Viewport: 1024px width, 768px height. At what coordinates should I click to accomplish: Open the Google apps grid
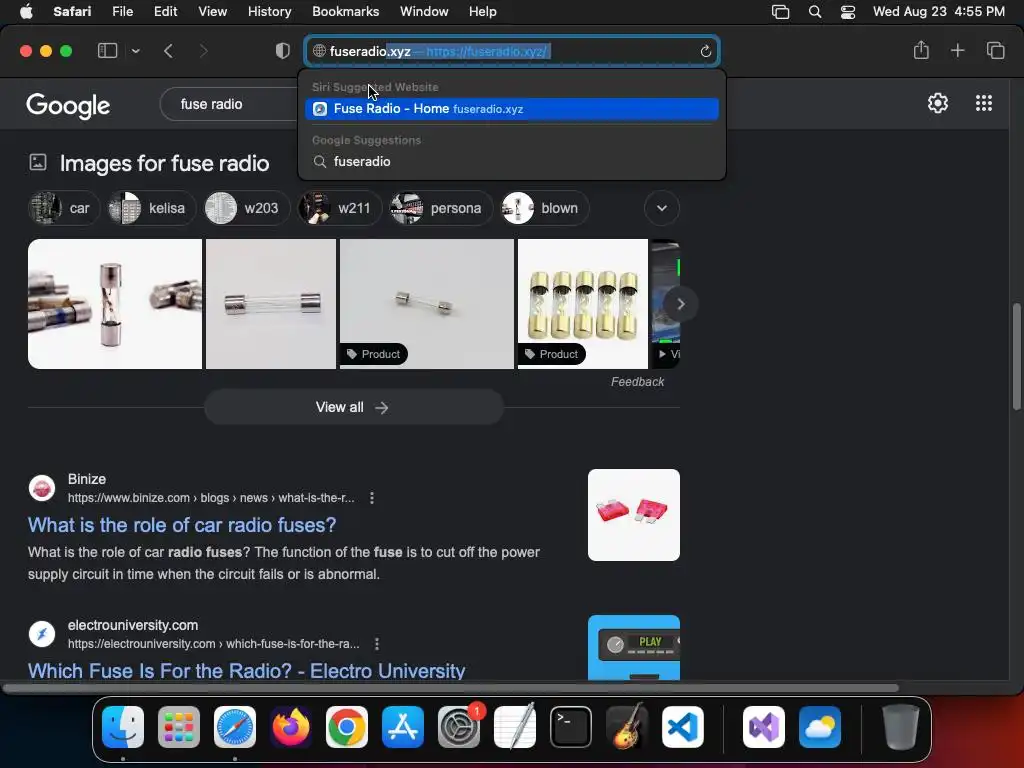tap(984, 103)
